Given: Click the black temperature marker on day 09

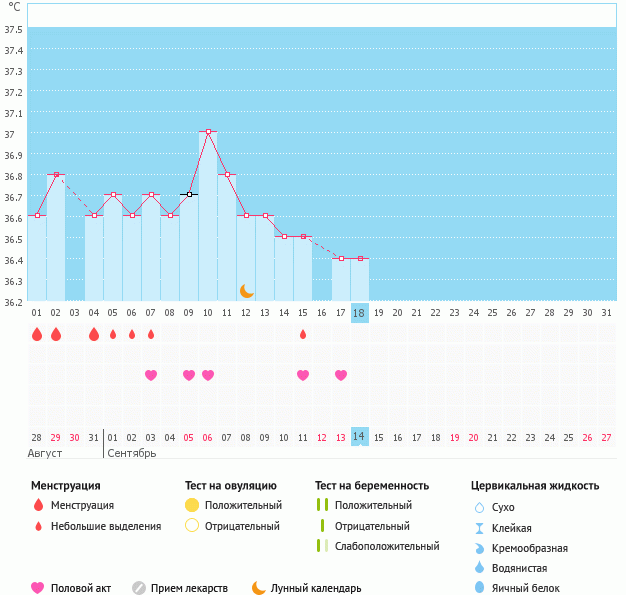Looking at the screenshot, I should coord(189,194).
